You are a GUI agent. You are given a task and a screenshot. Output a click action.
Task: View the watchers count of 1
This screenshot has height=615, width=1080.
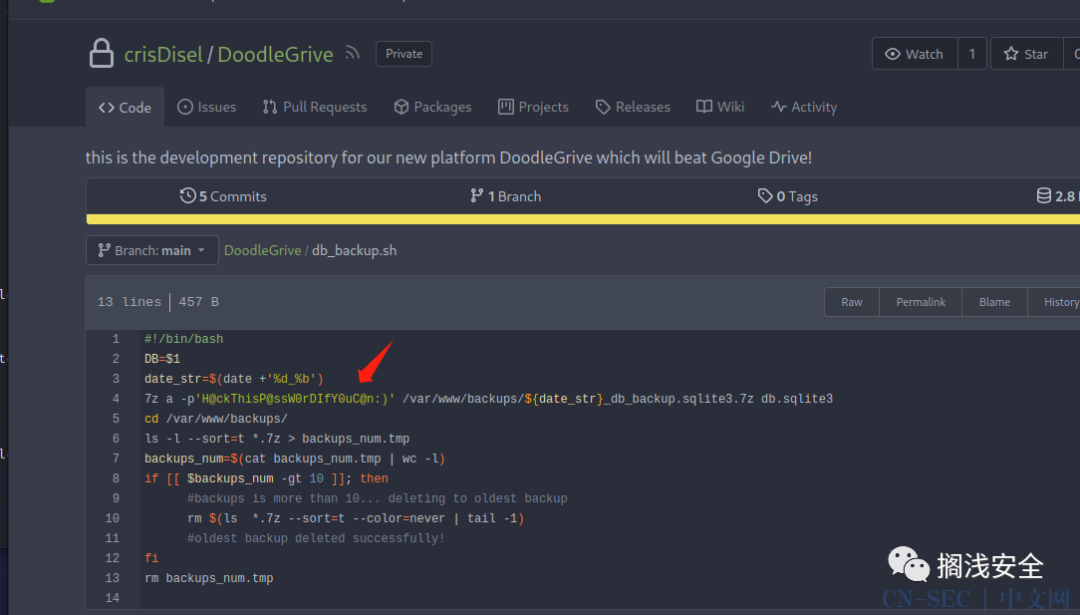pos(972,54)
